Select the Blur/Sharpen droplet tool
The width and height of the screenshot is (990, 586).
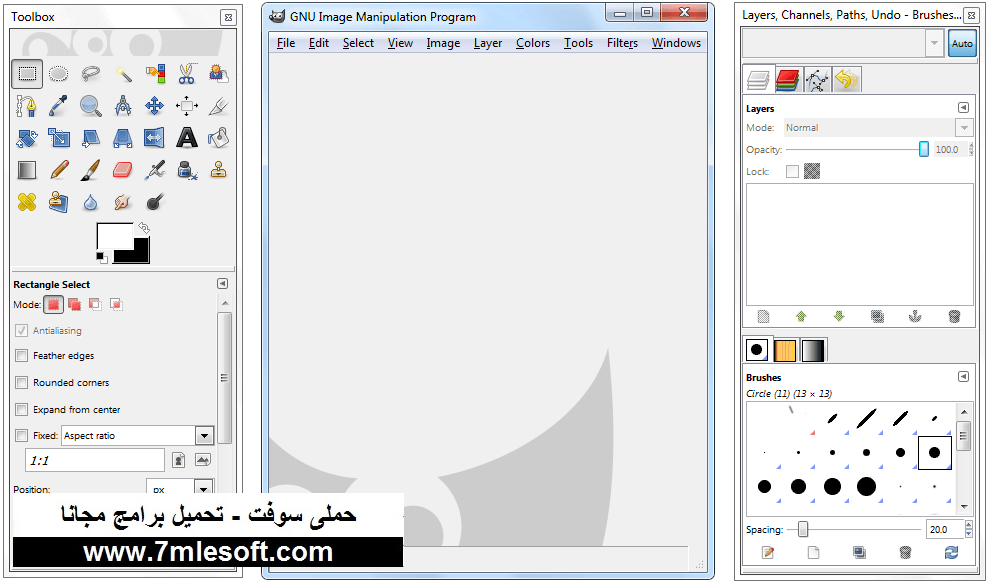pos(91,202)
